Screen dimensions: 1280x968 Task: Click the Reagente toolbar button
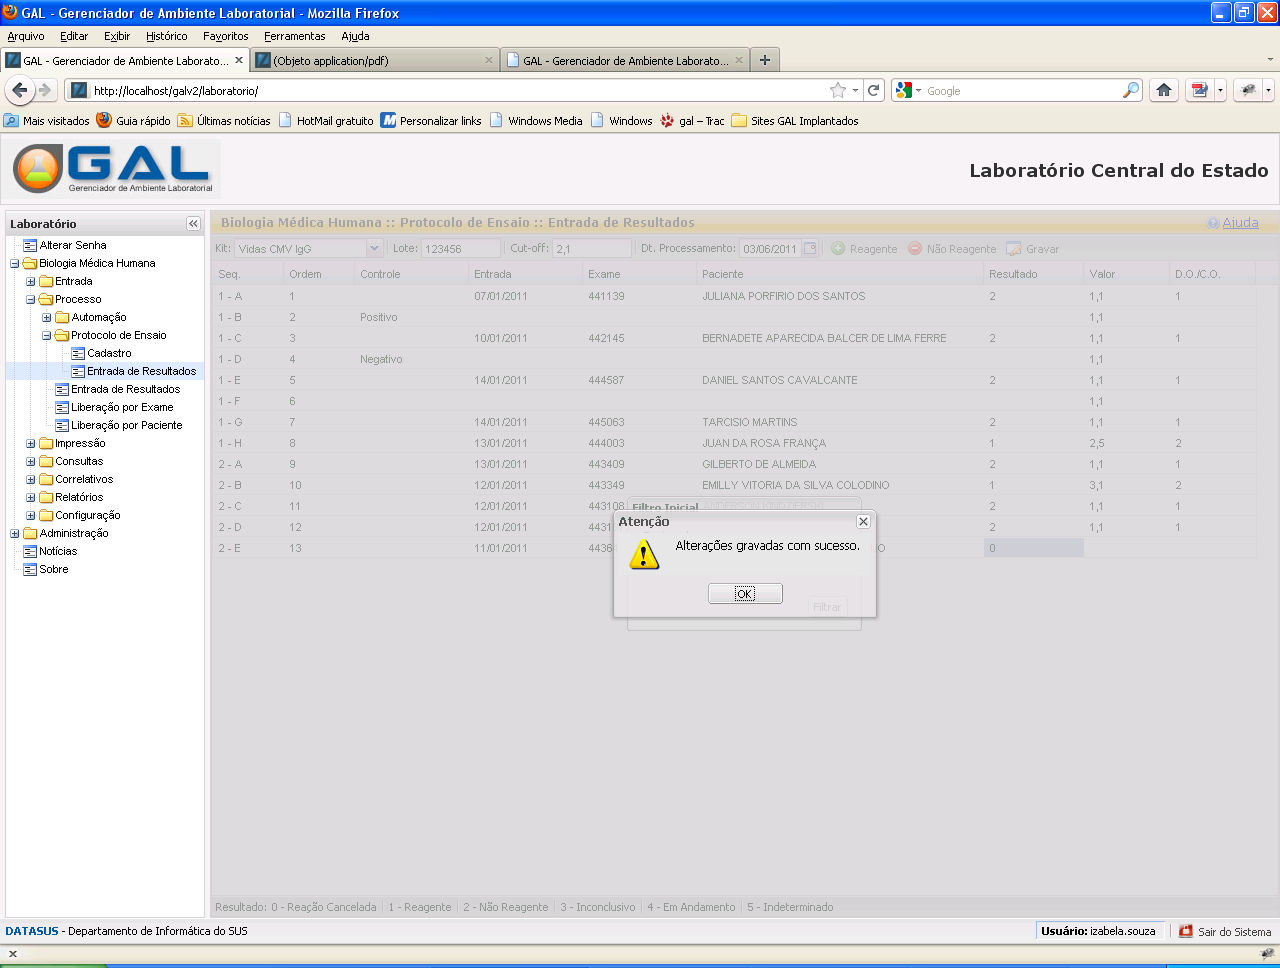click(865, 249)
